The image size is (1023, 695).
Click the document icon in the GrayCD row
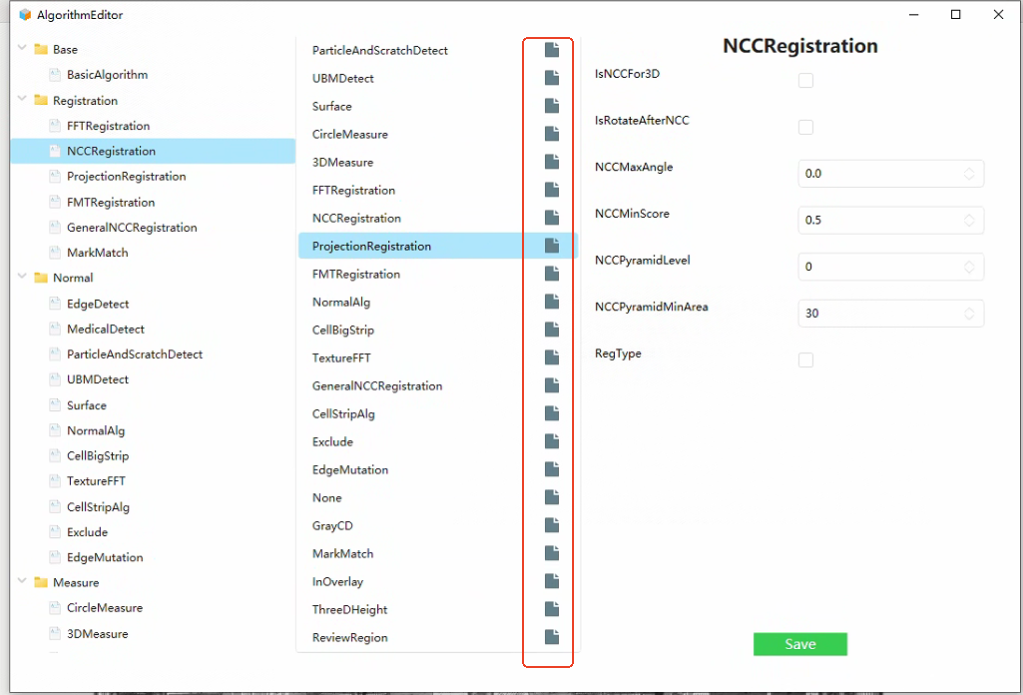click(552, 525)
